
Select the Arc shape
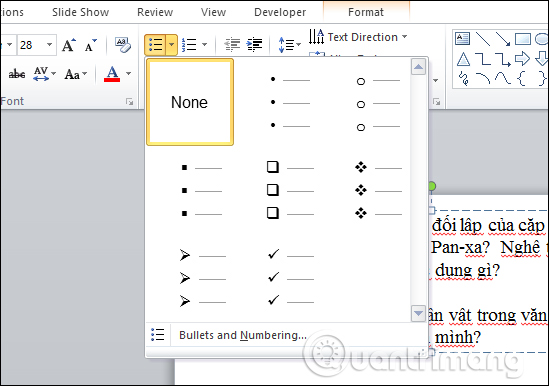click(483, 78)
